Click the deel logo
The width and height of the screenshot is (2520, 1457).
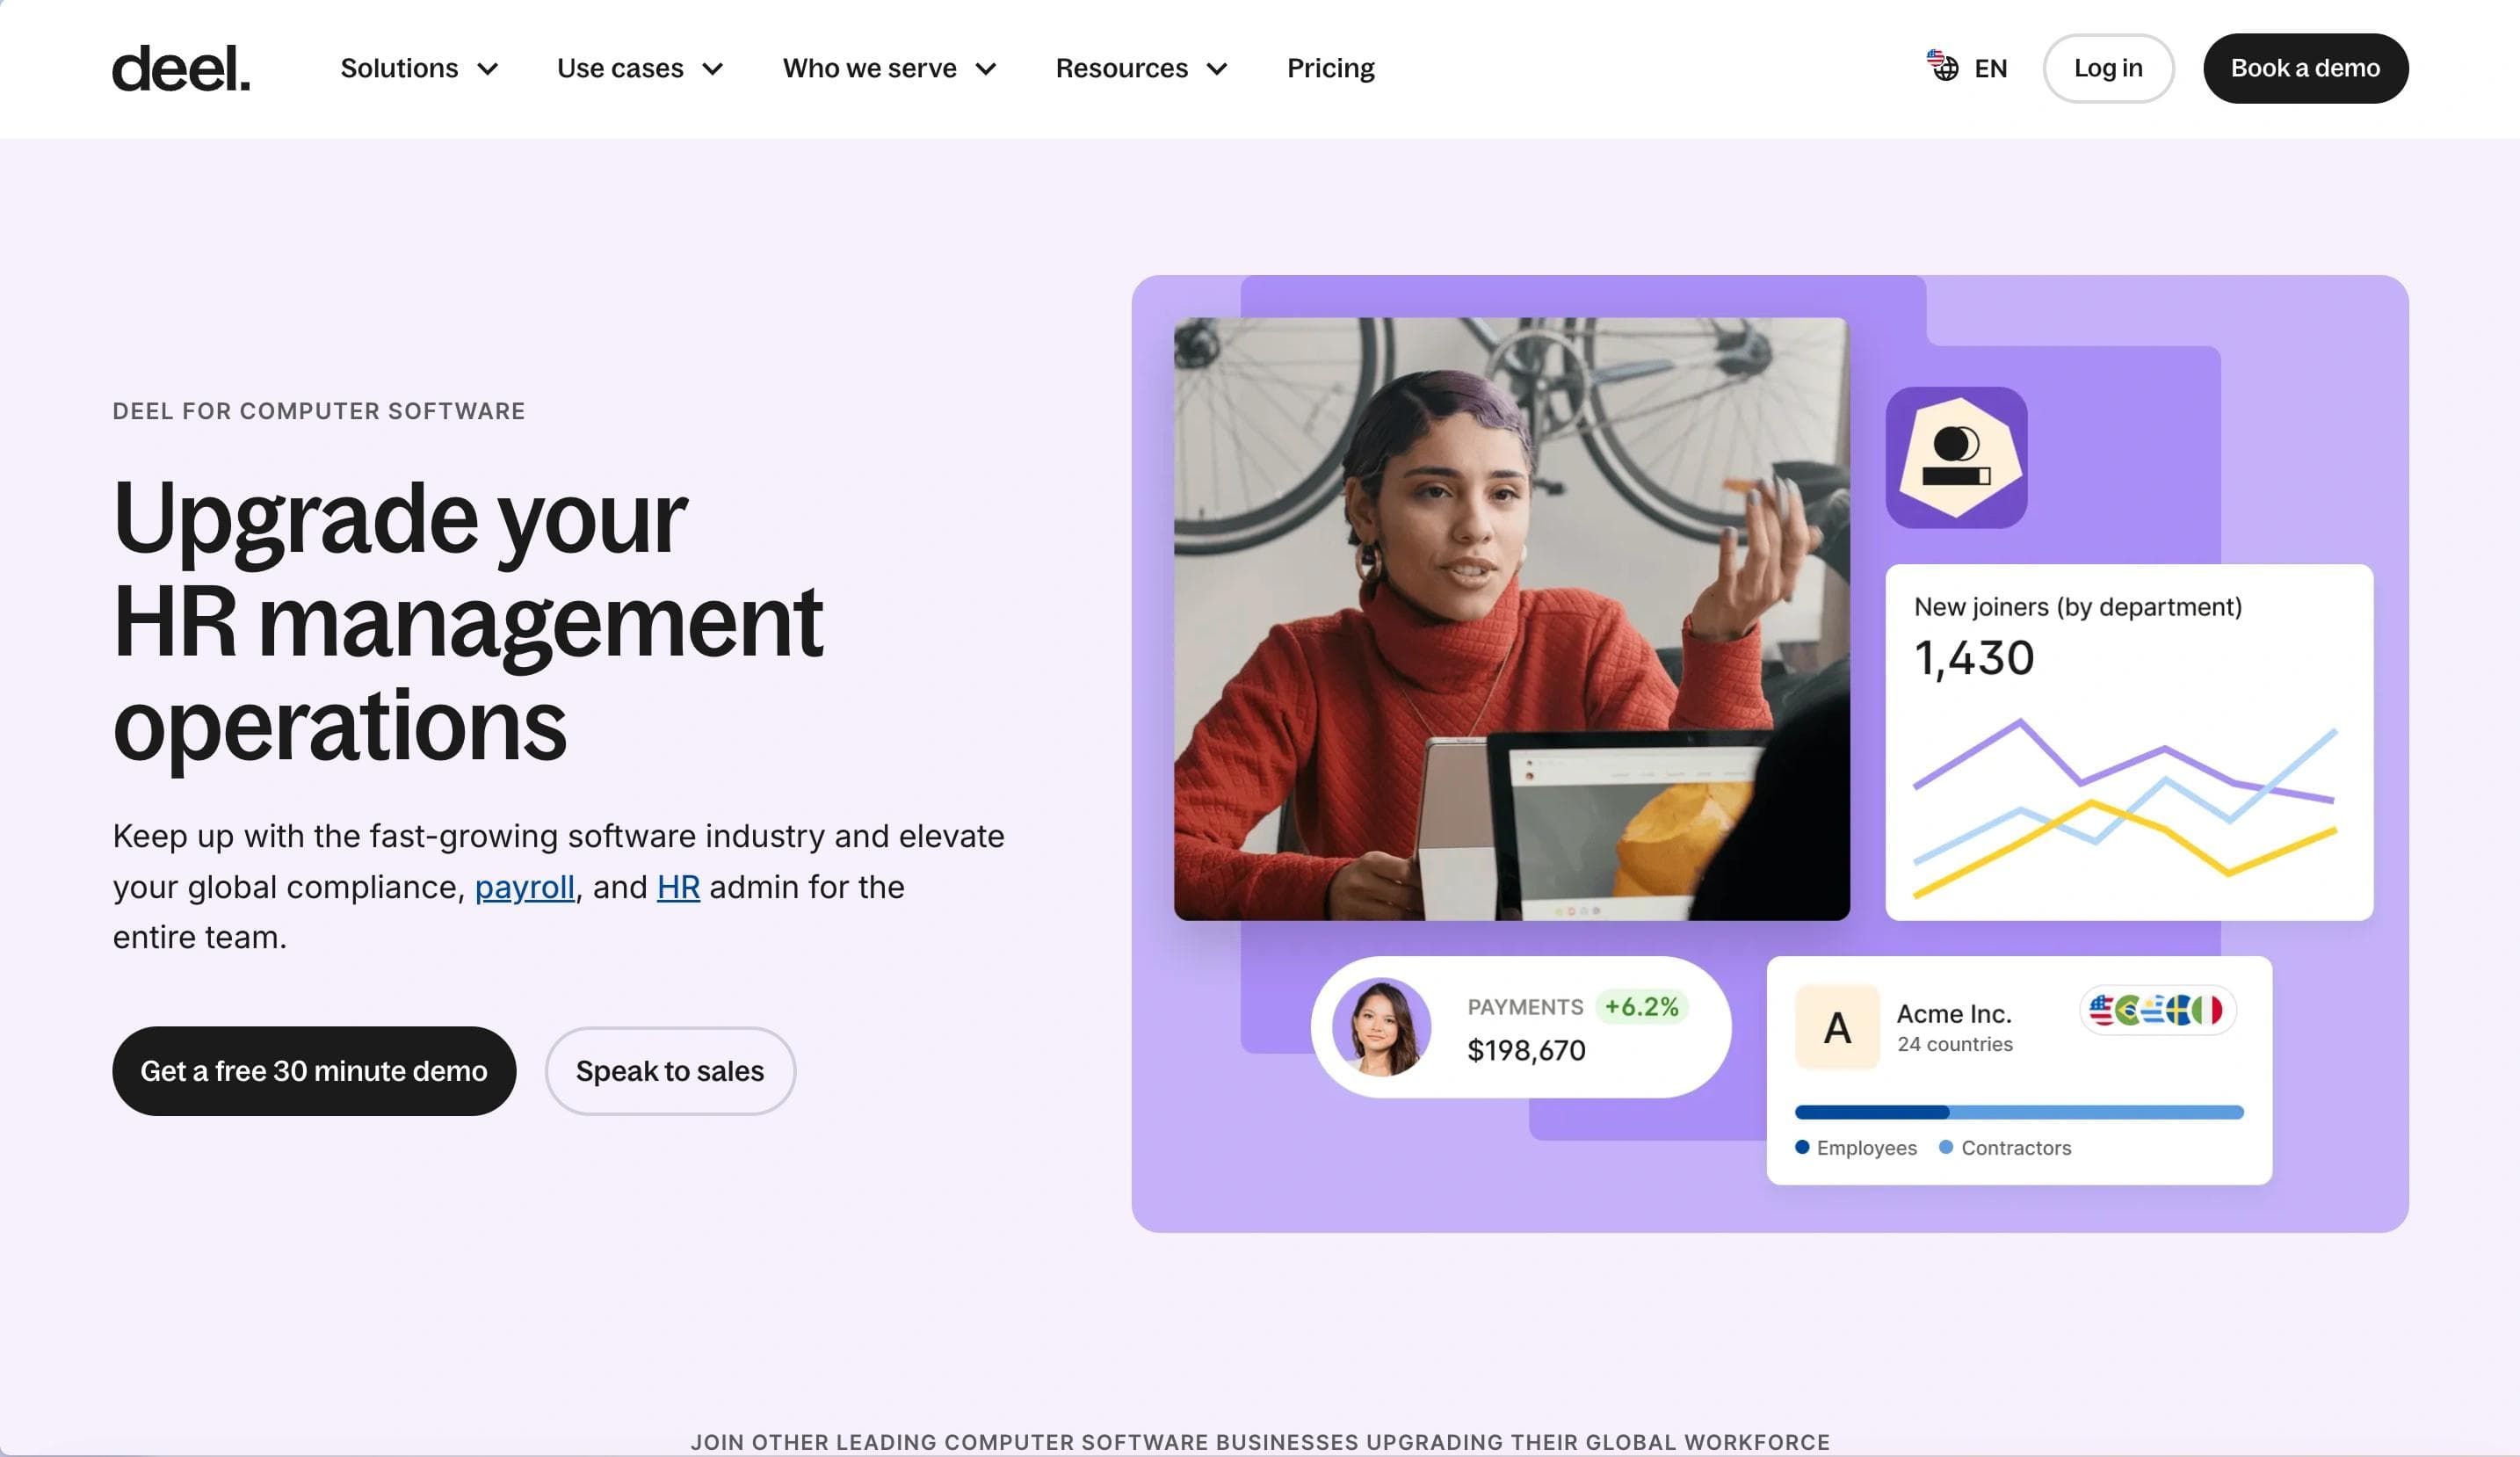click(x=181, y=68)
